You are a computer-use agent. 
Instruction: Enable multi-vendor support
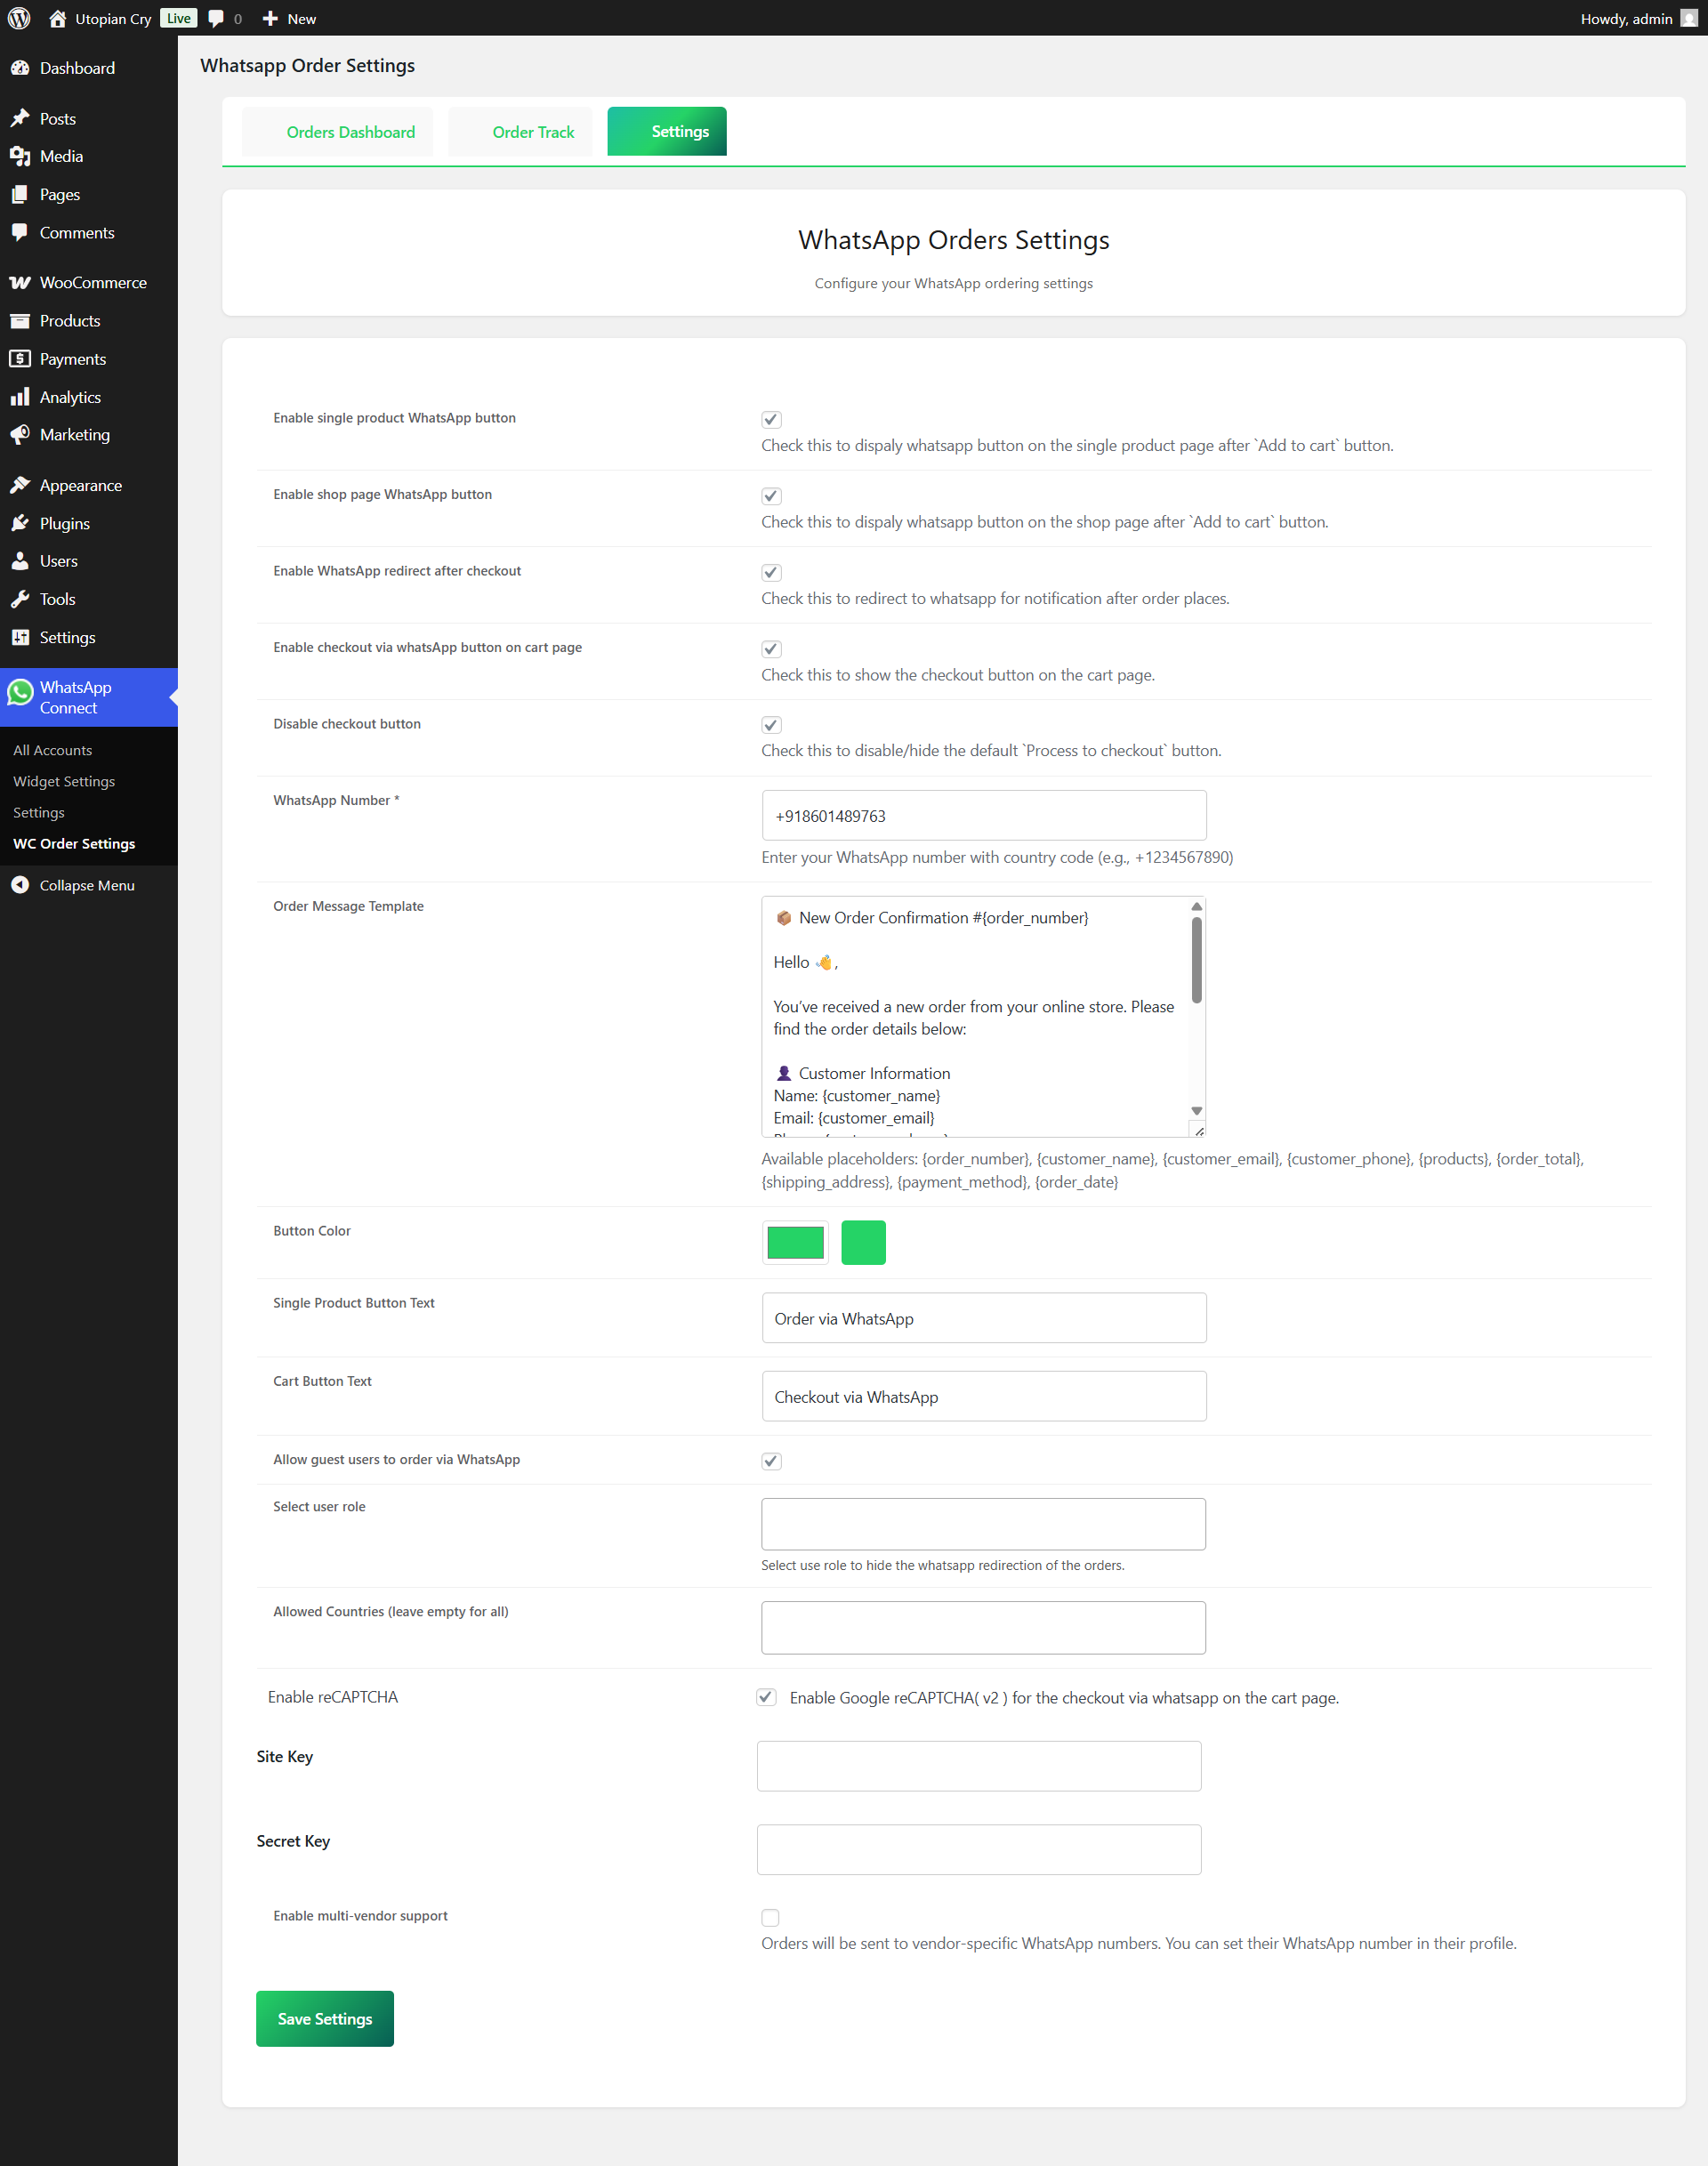(x=770, y=1917)
